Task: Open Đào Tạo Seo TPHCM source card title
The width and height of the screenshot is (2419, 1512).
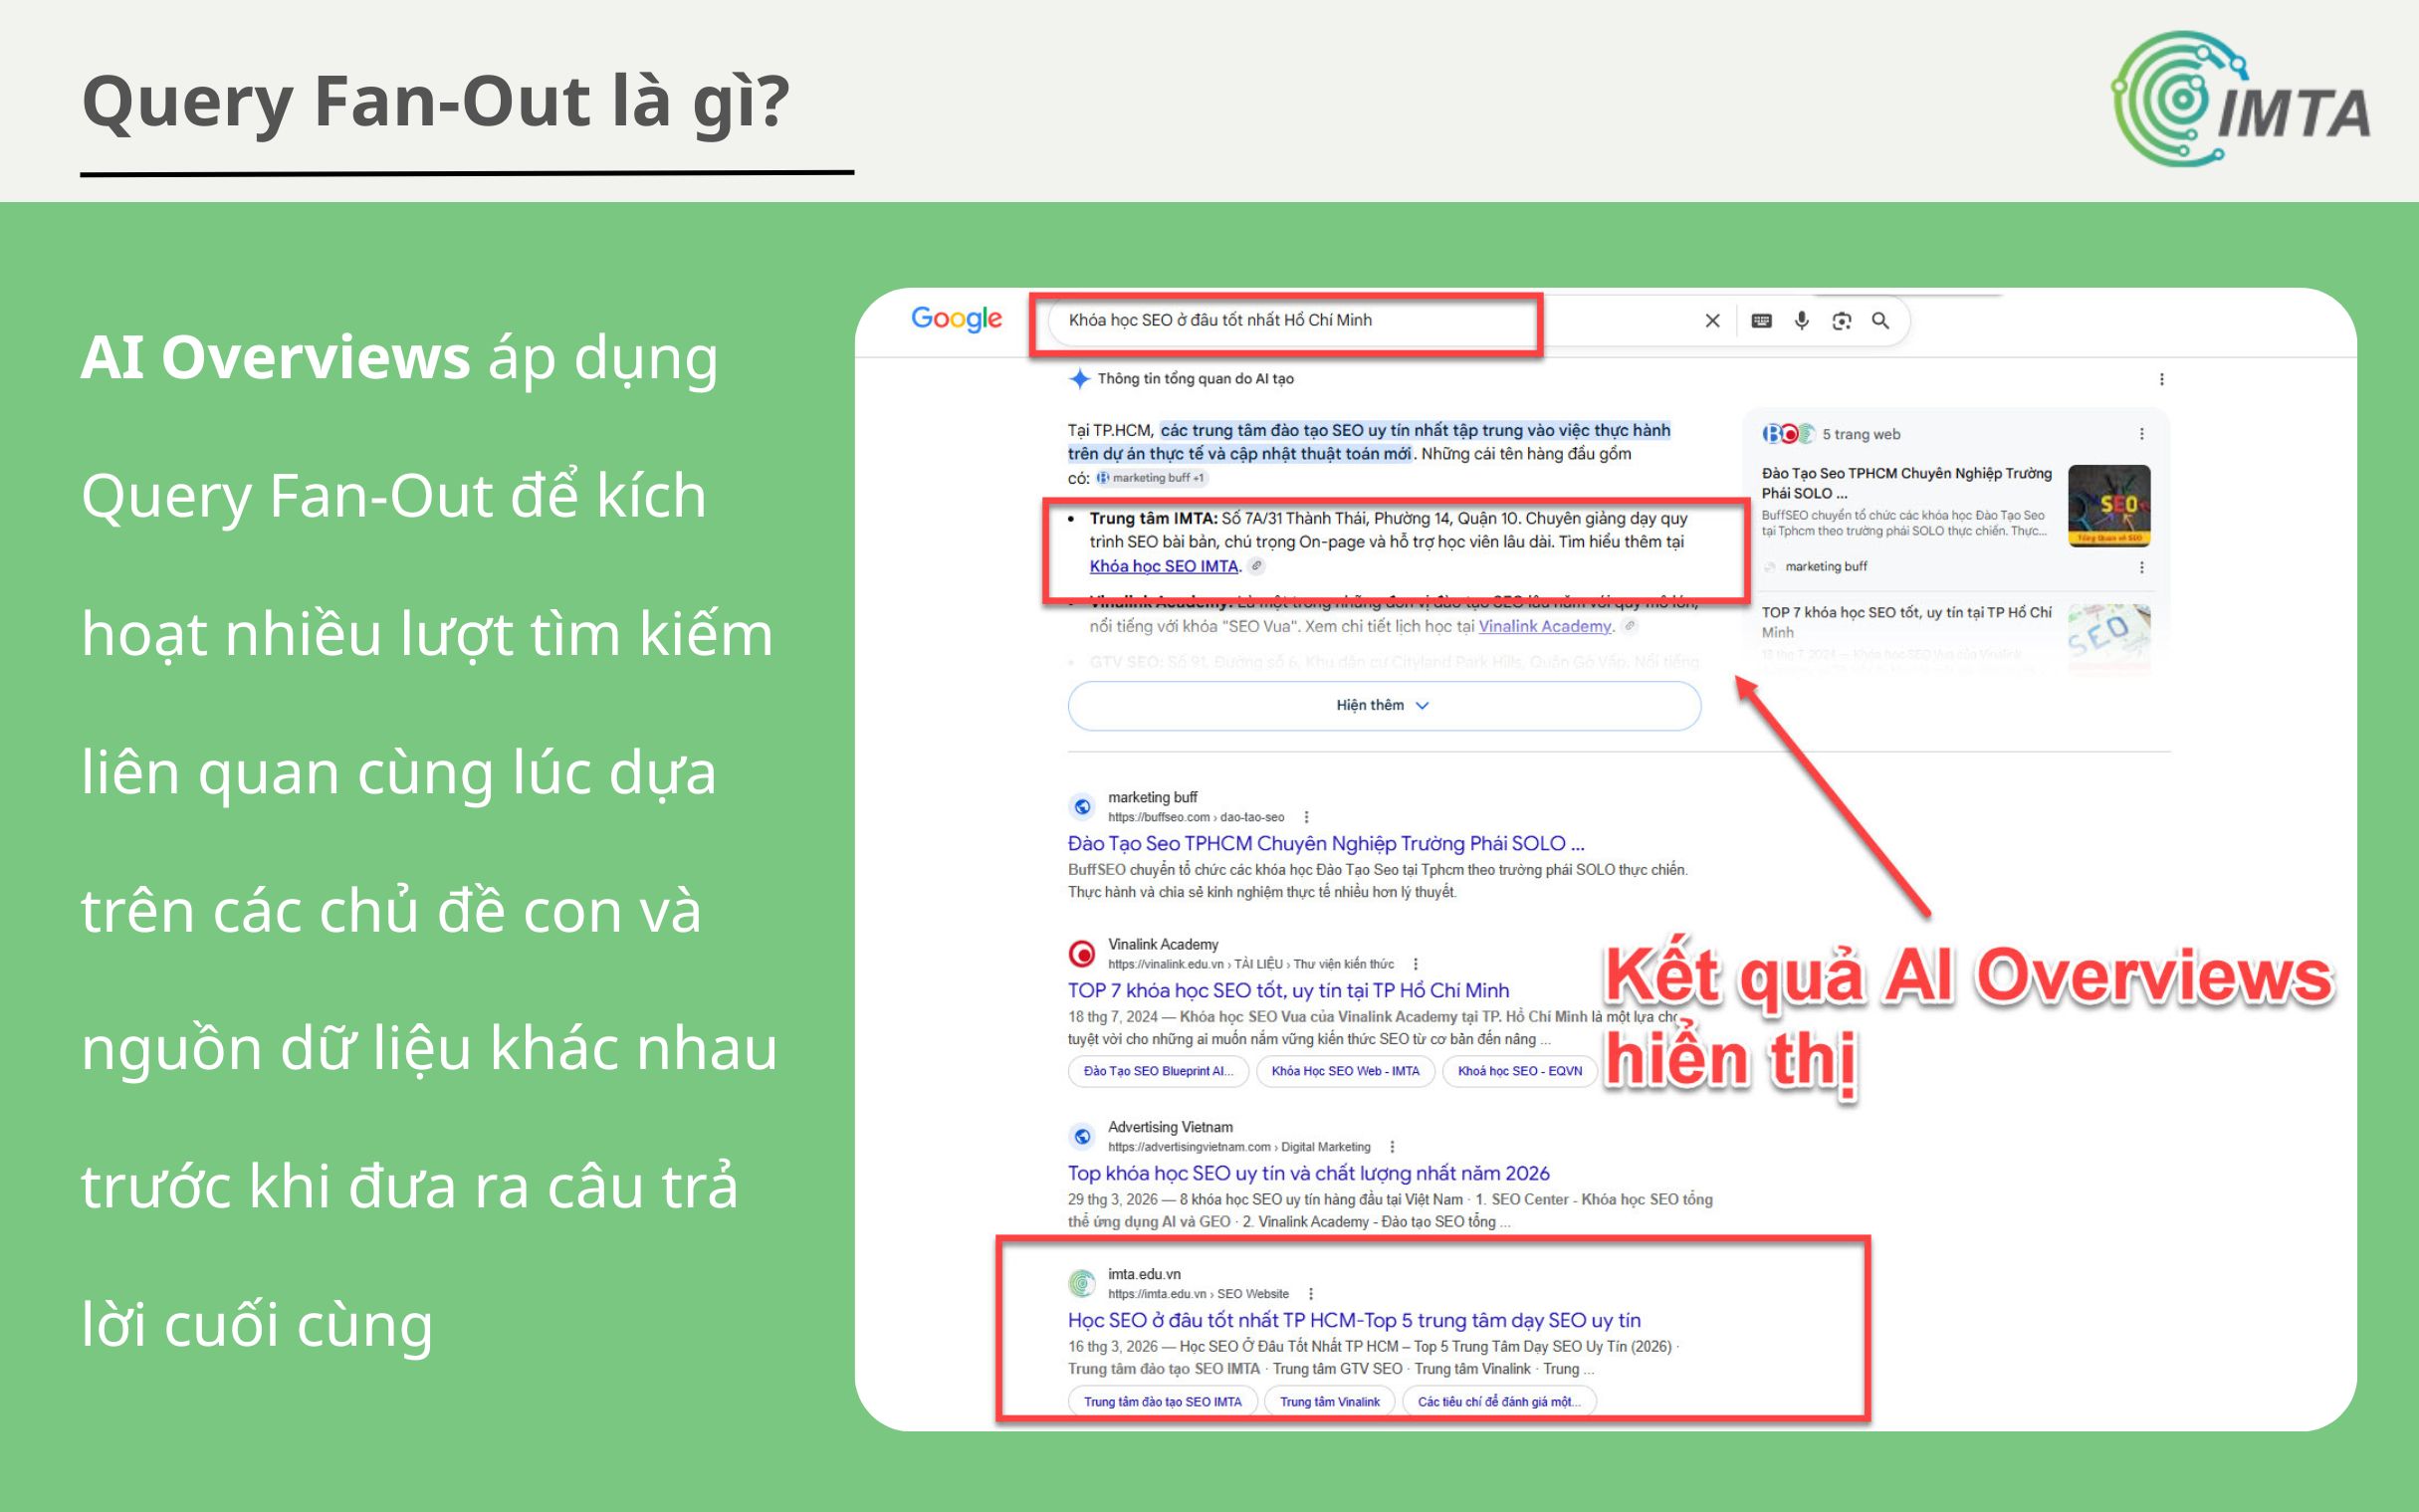Action: coord(1906,483)
